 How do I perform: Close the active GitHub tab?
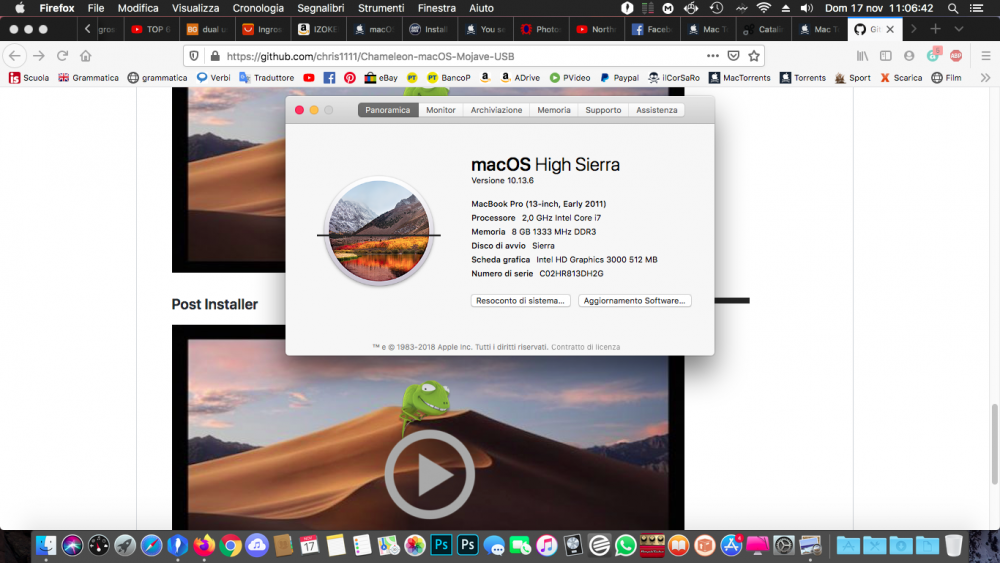point(890,29)
